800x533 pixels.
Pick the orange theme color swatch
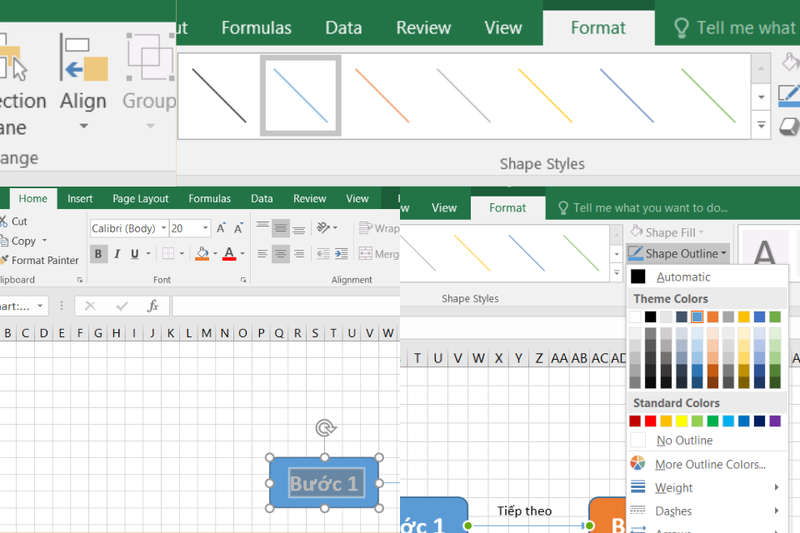click(713, 317)
